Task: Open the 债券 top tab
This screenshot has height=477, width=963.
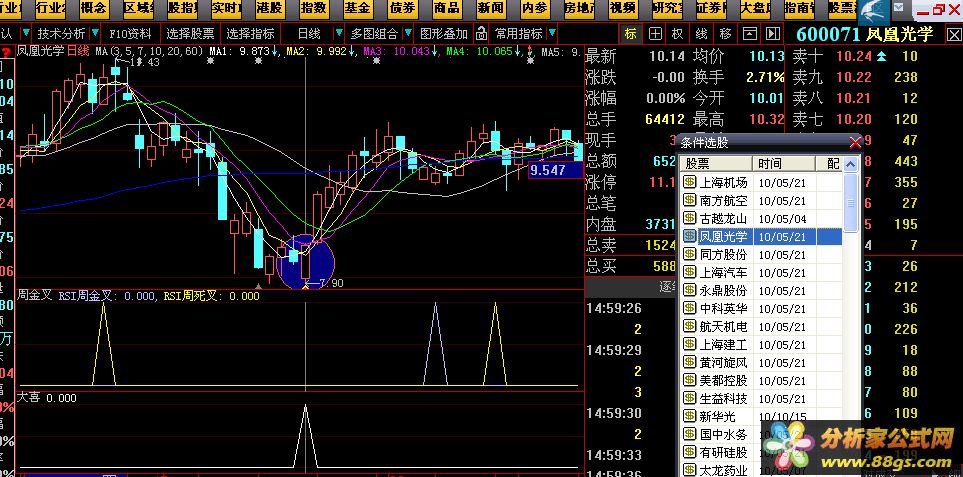Action: pyautogui.click(x=402, y=9)
